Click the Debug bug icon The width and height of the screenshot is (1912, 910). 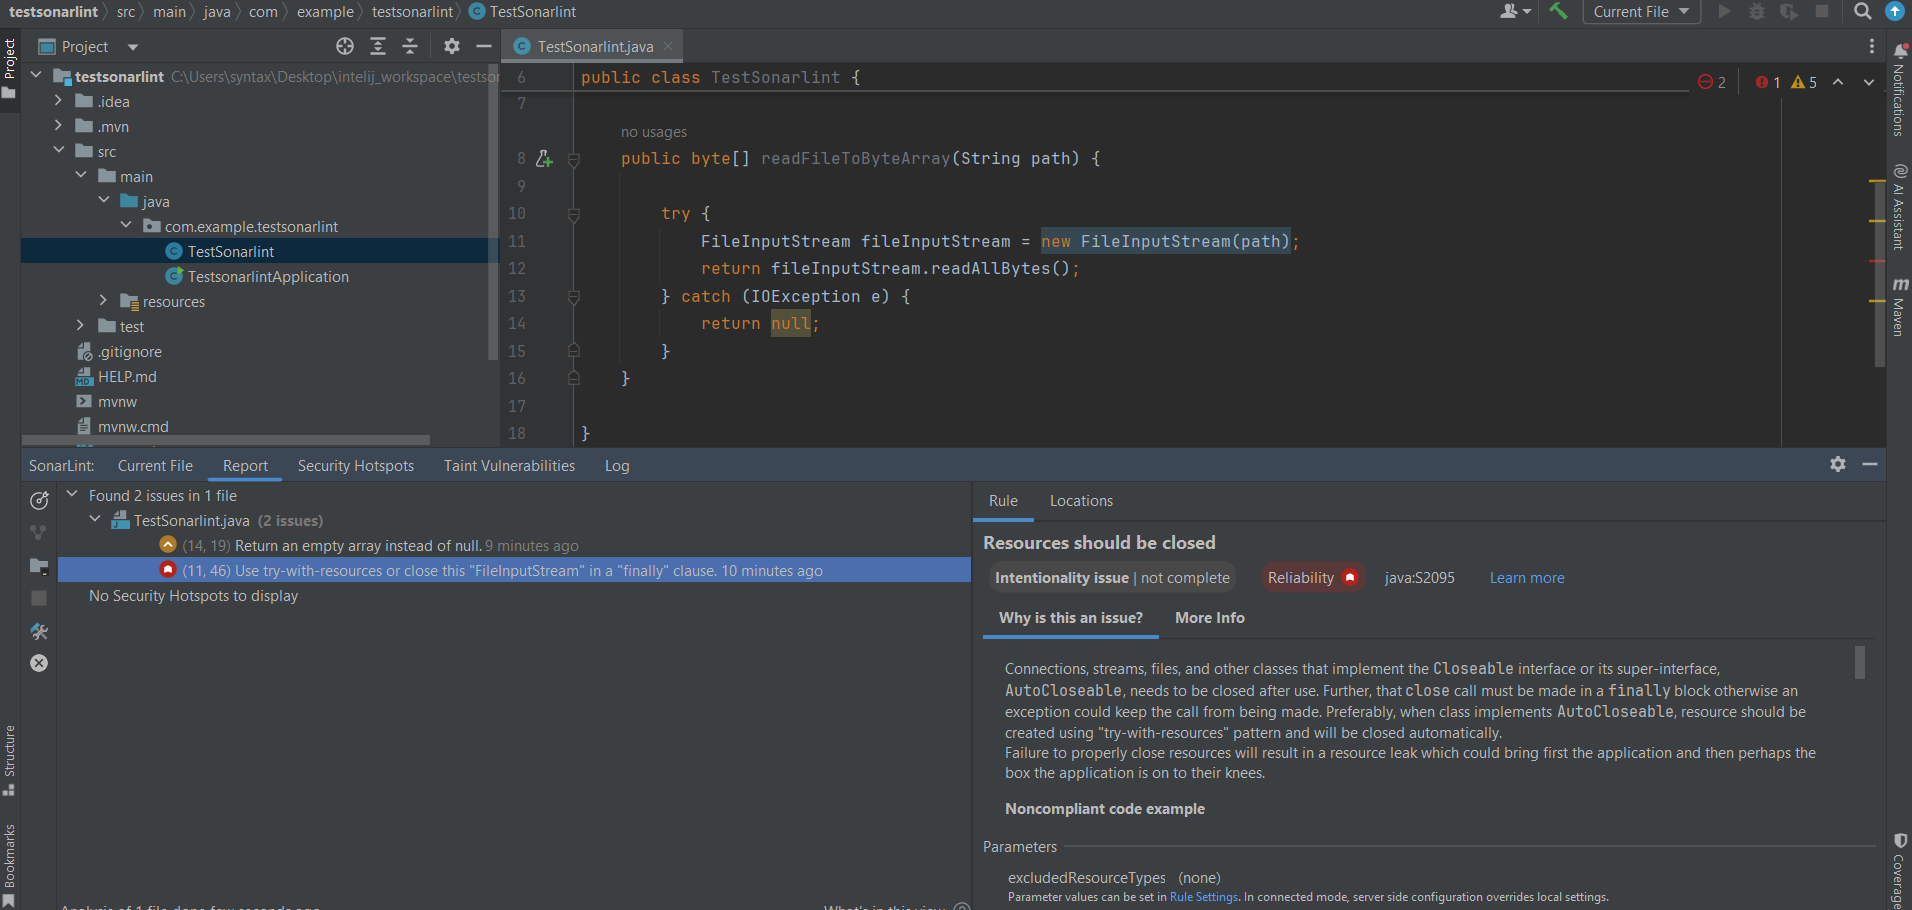pos(1757,11)
